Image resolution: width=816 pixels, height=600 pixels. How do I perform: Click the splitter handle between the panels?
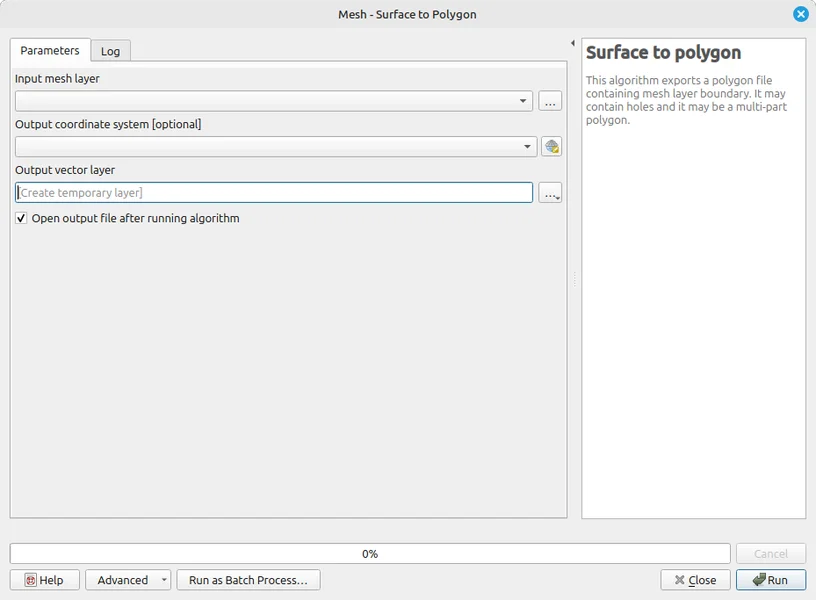pos(574,282)
